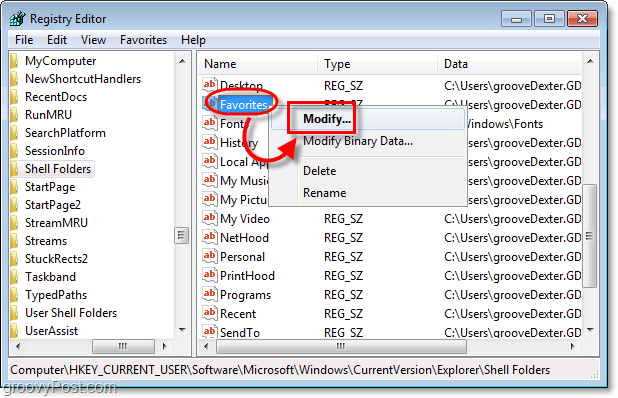The height and width of the screenshot is (398, 618).
Task: Click the string value icon beside Fonts
Action: click(210, 123)
